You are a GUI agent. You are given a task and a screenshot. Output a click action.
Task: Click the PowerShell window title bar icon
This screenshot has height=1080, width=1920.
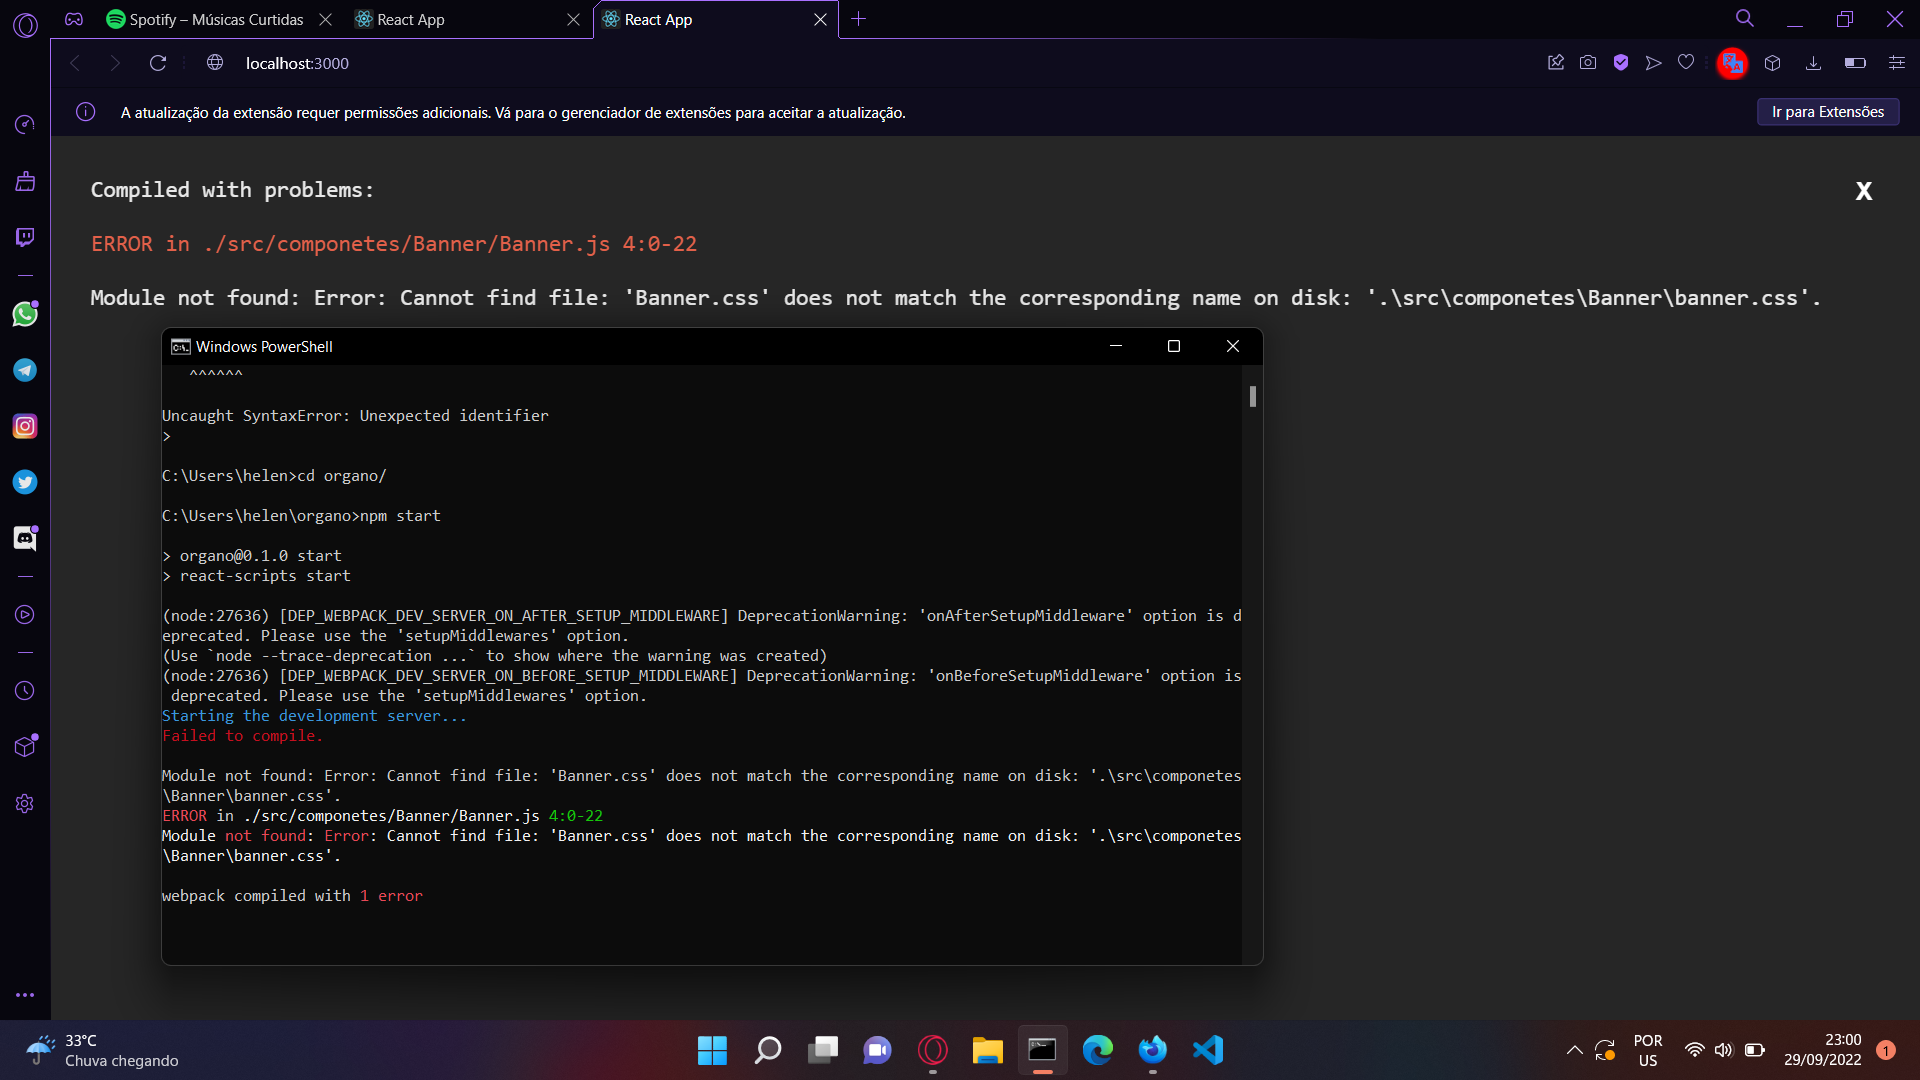pos(181,346)
